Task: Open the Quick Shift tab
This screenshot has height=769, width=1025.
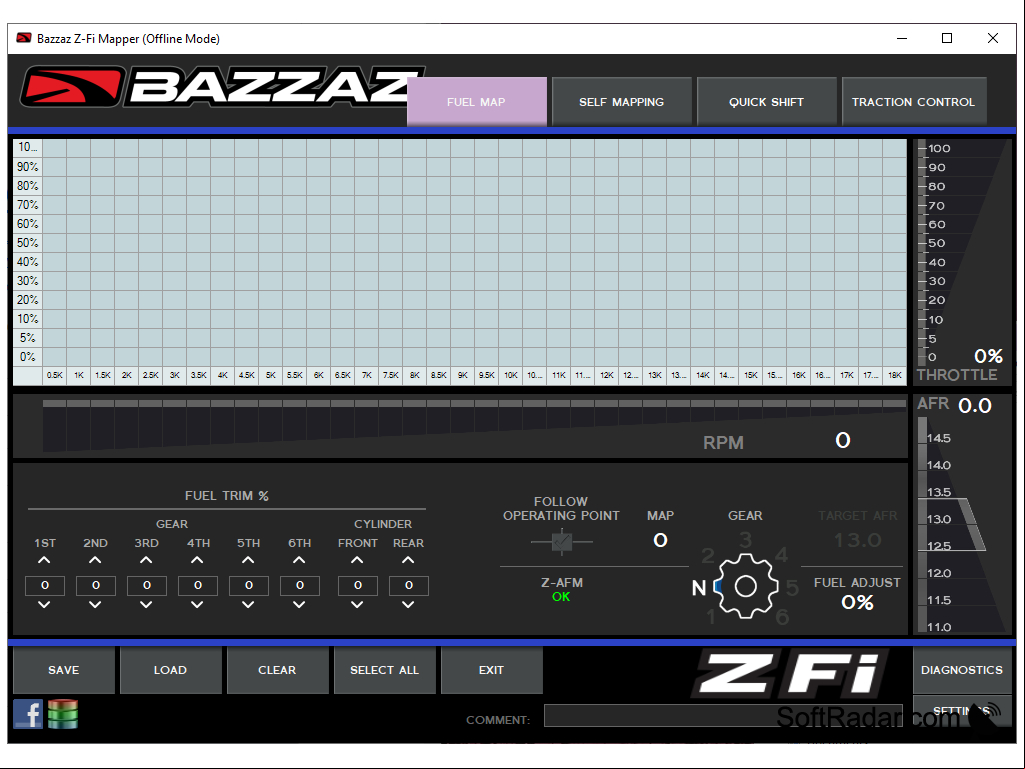Action: tap(767, 102)
